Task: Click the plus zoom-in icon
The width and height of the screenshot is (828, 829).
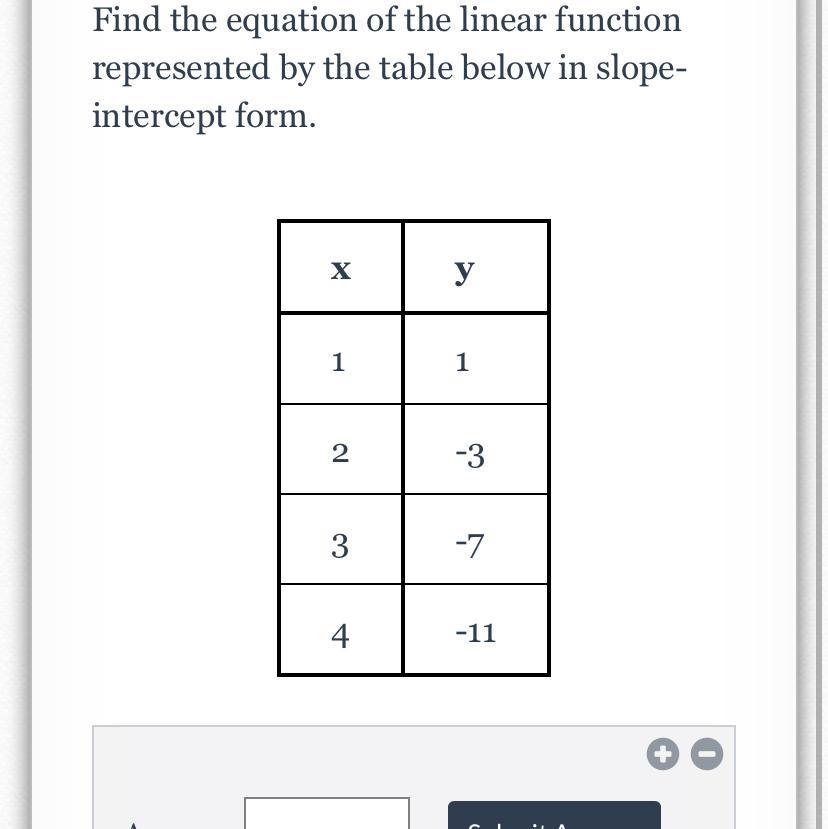Action: [663, 753]
